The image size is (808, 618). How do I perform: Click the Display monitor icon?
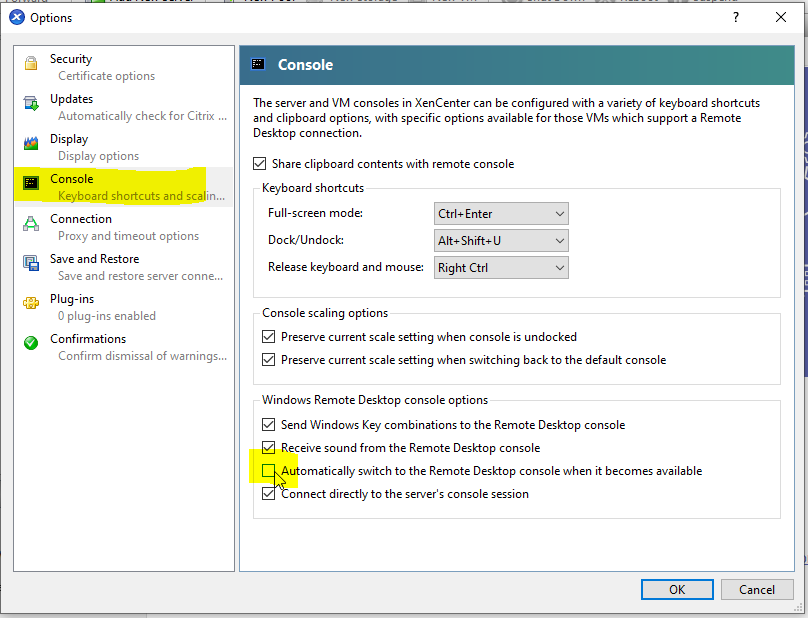click(31, 142)
